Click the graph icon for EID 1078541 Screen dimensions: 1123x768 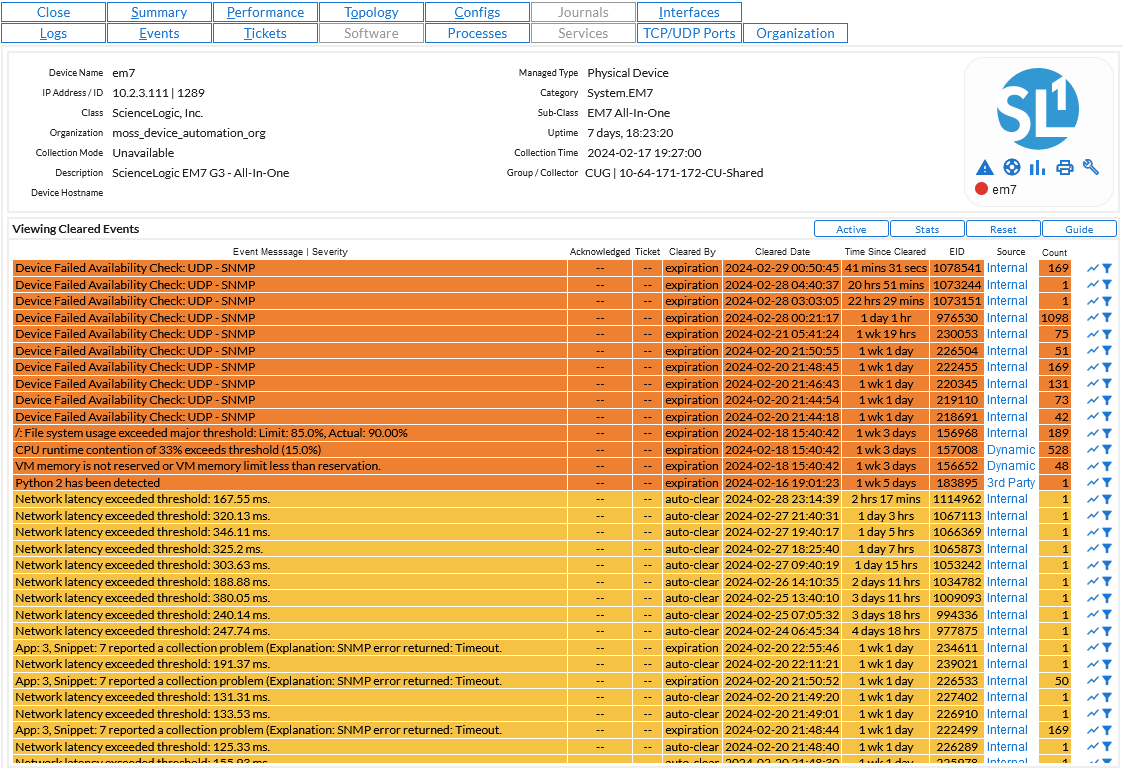(1093, 268)
